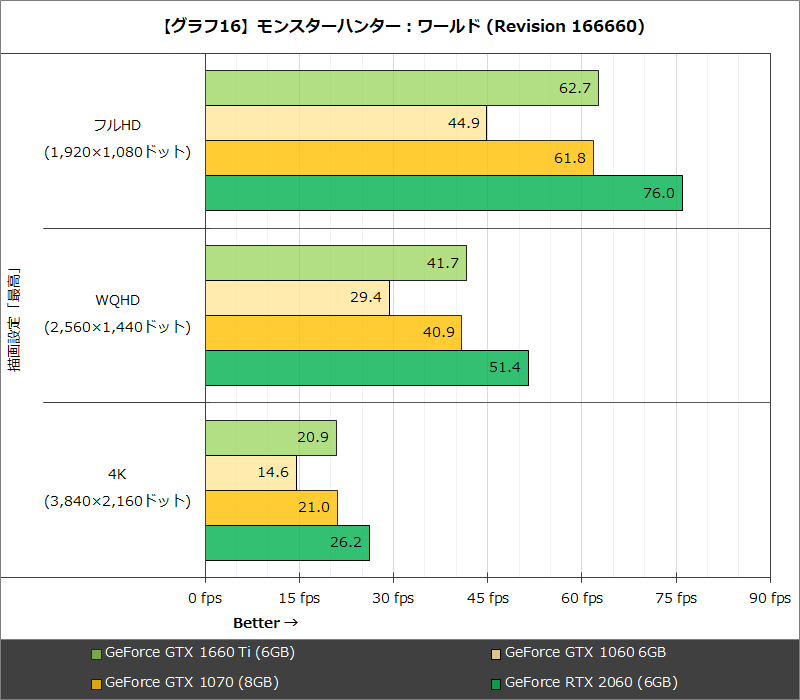
Task: Click the 4K category label
Action: (117, 474)
